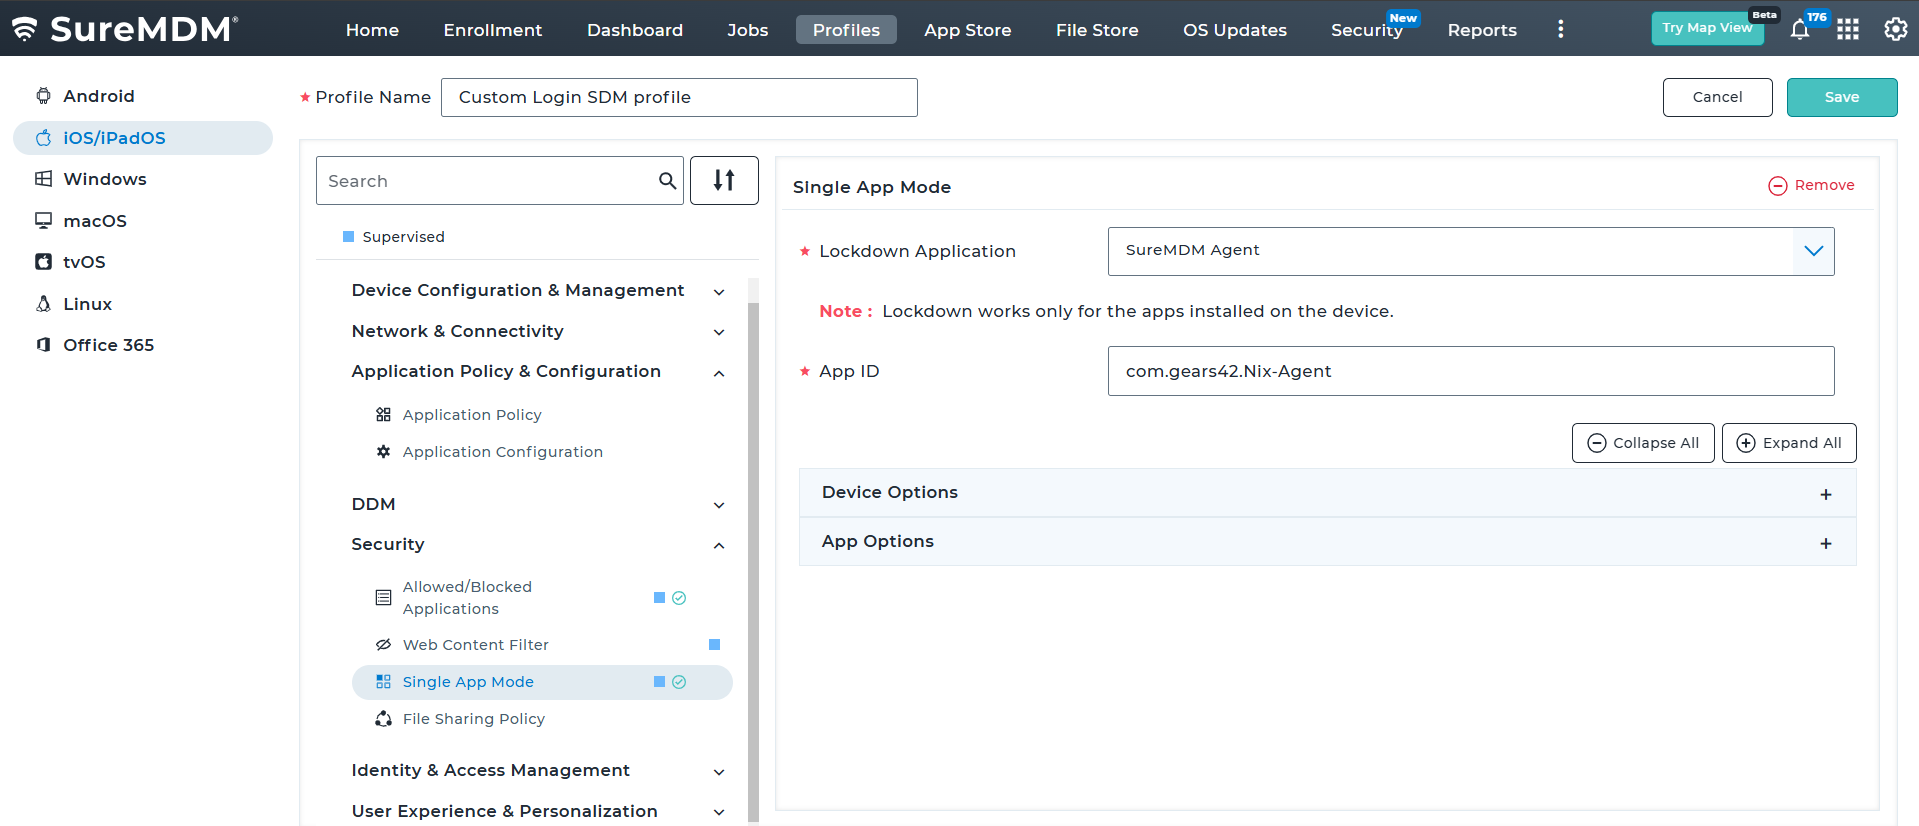The width and height of the screenshot is (1919, 826).
Task: Click the Application Policy icon
Action: 383,415
